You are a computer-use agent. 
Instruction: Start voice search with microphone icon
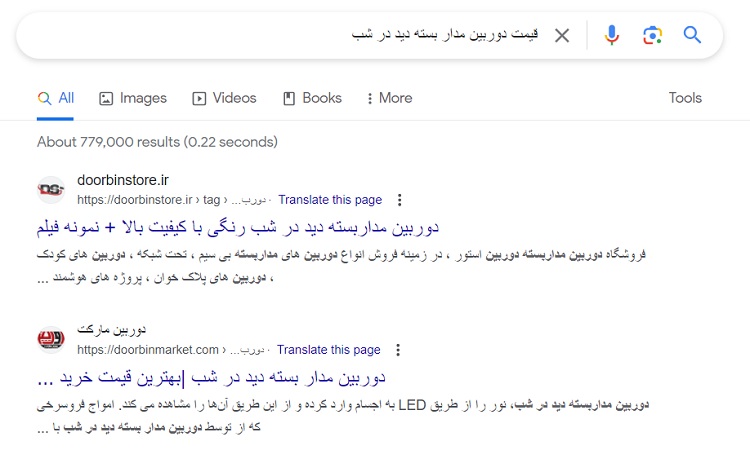(612, 36)
